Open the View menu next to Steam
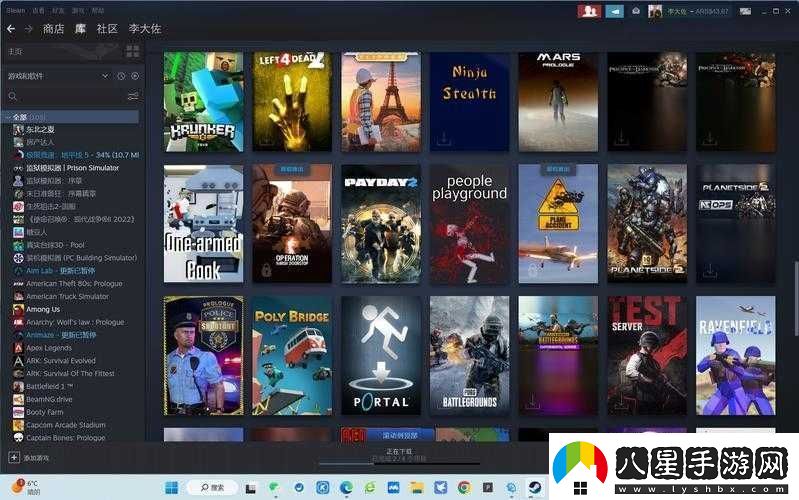Screen dimensions: 799x500 38,10
